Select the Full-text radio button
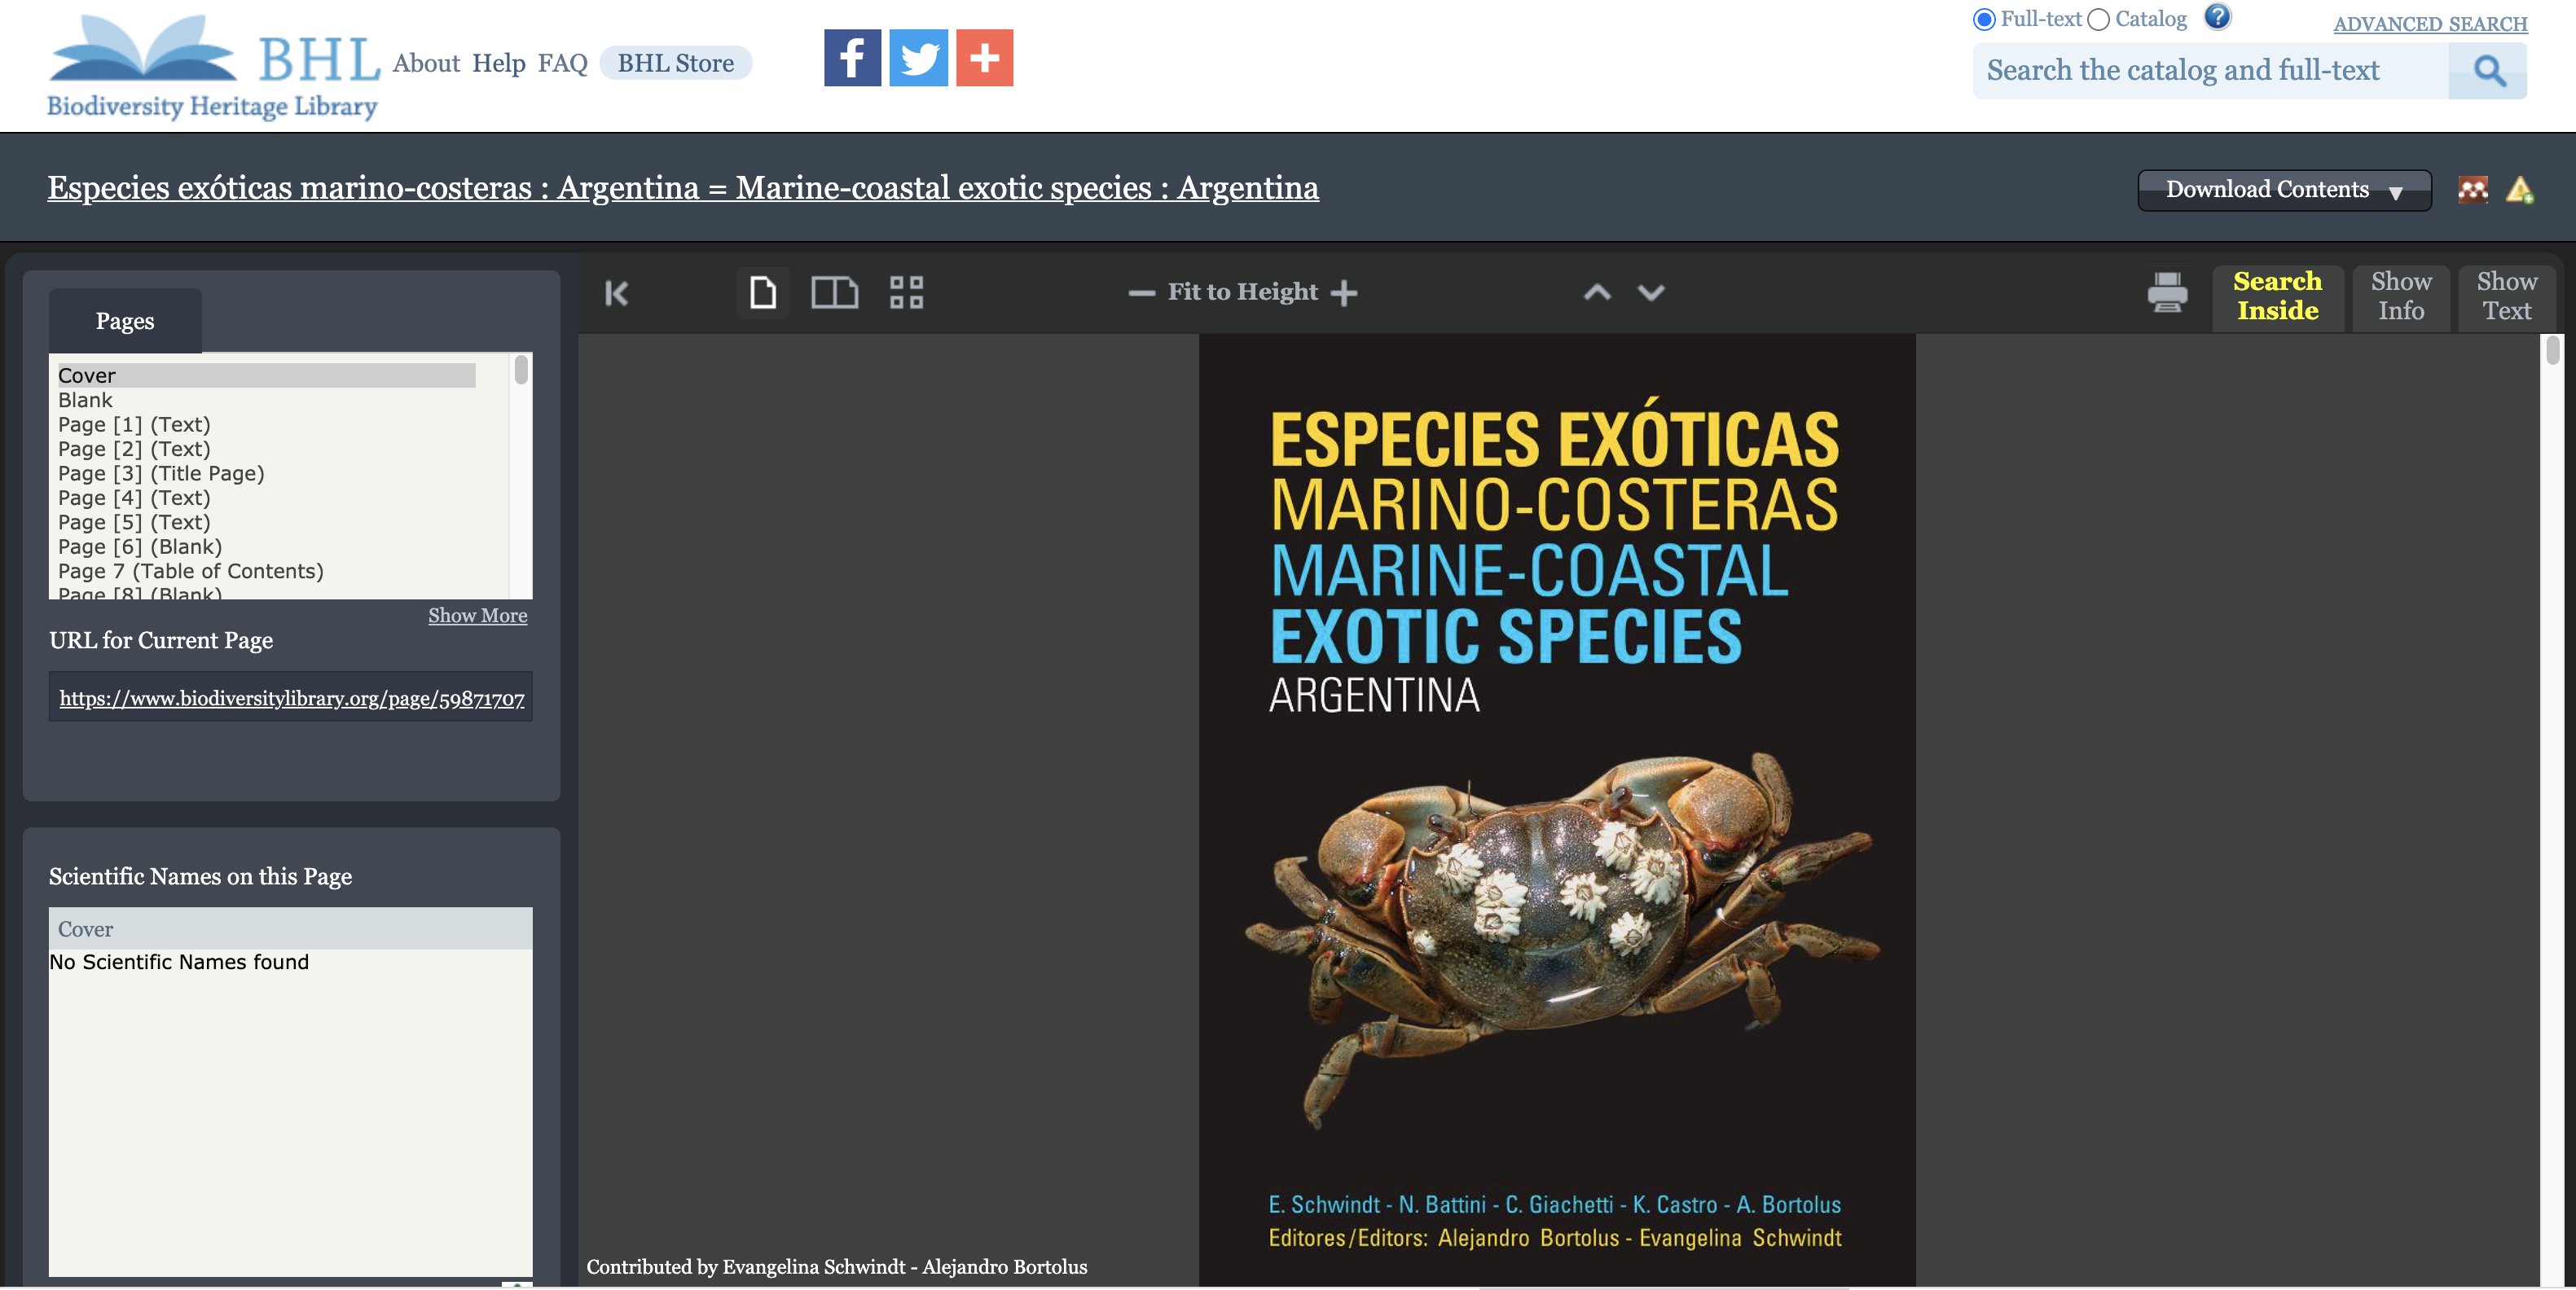The height and width of the screenshot is (1290, 2576). tap(1984, 19)
